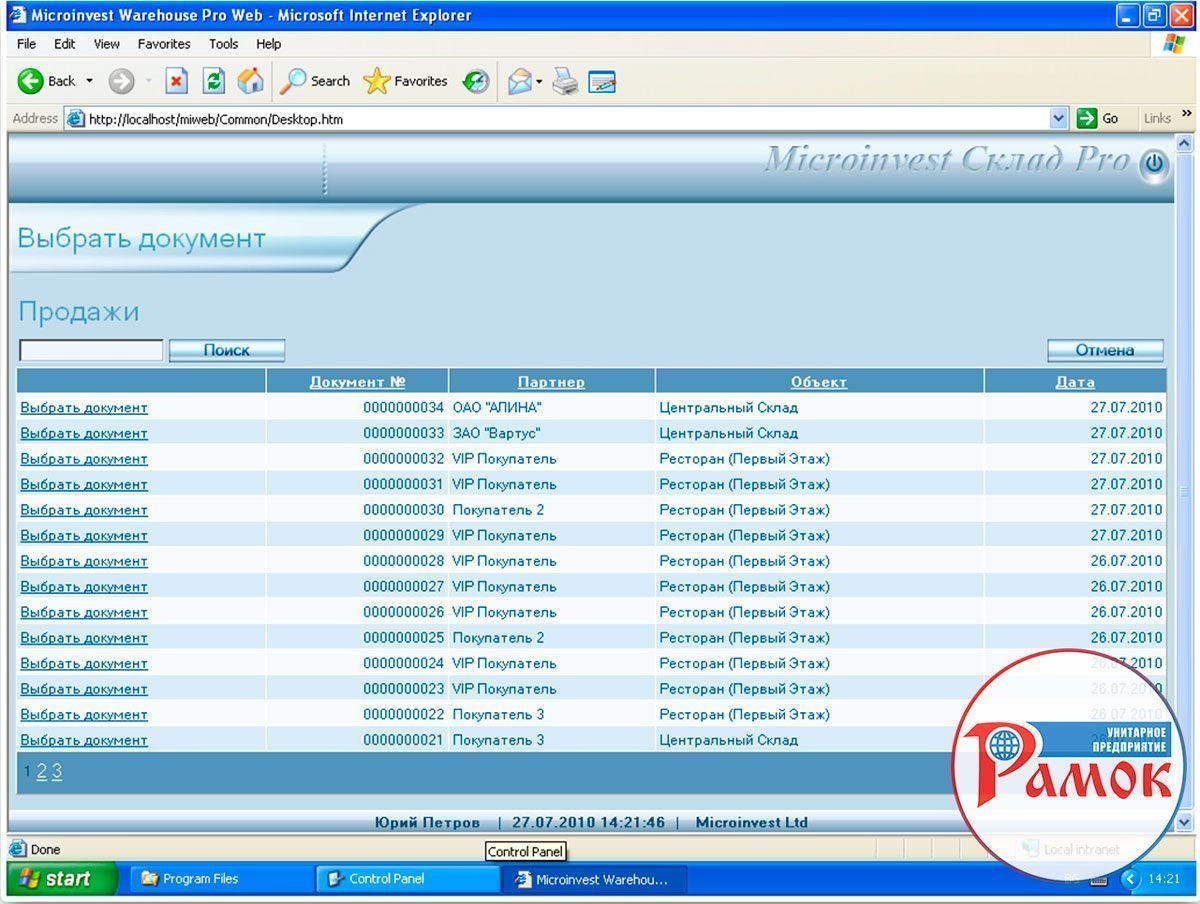Open the Back button history dropdown arrow

tap(89, 81)
